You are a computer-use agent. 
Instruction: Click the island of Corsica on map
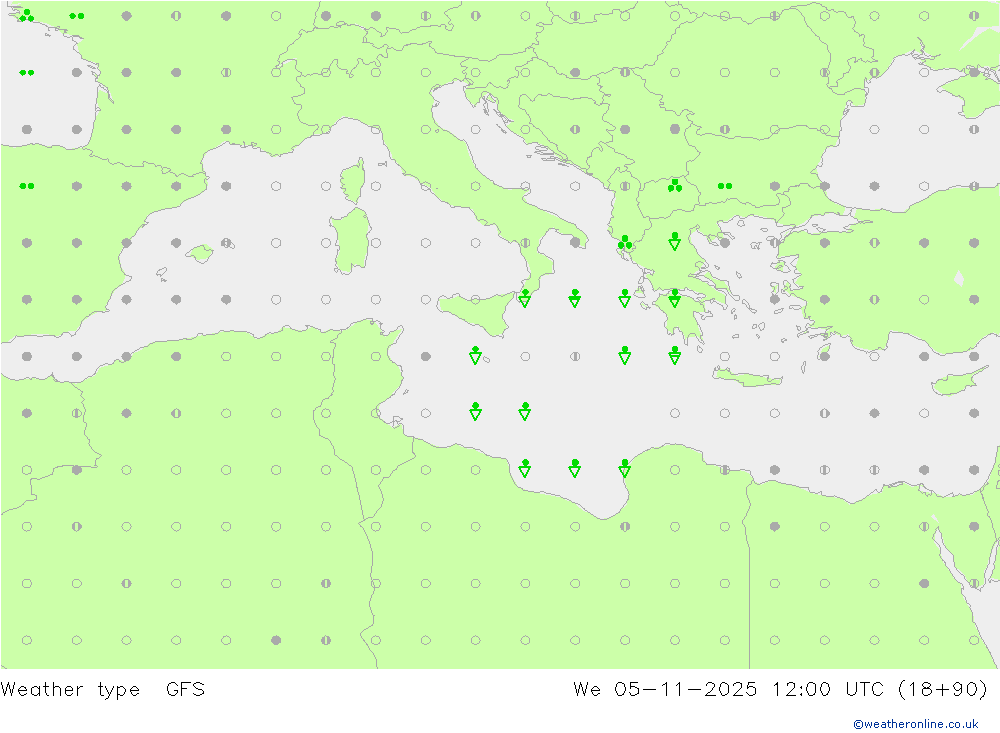(x=353, y=181)
